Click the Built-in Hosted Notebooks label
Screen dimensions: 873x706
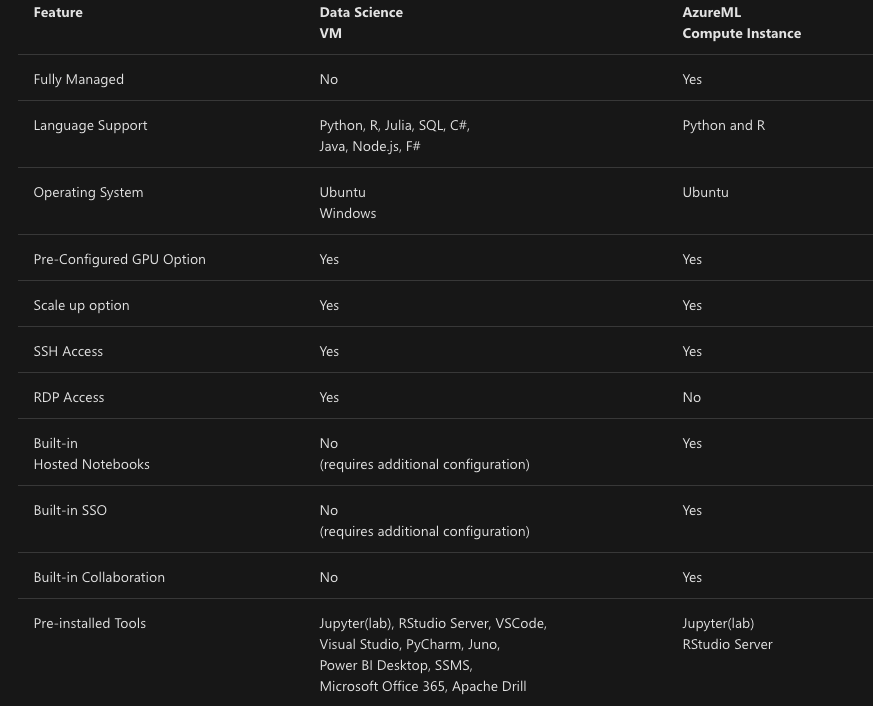91,453
